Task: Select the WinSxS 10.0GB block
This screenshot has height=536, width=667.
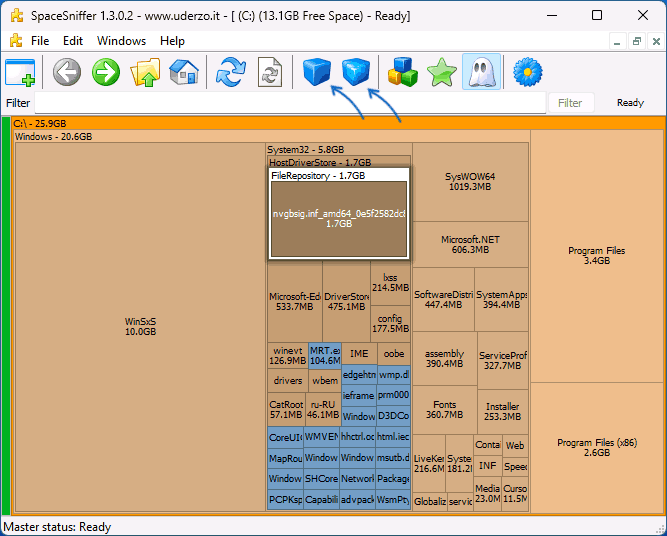Action: [140, 326]
